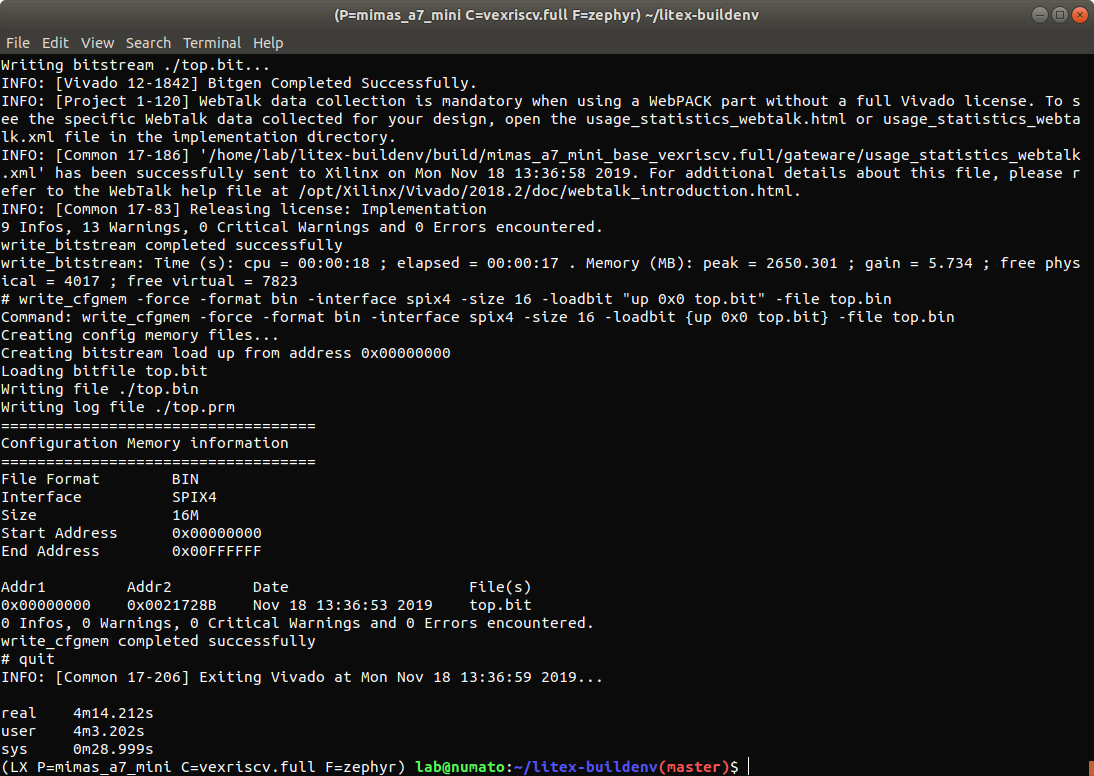1094x776 pixels.
Task: Click the 'Writing file ./top.bin' line
Action: pos(100,389)
